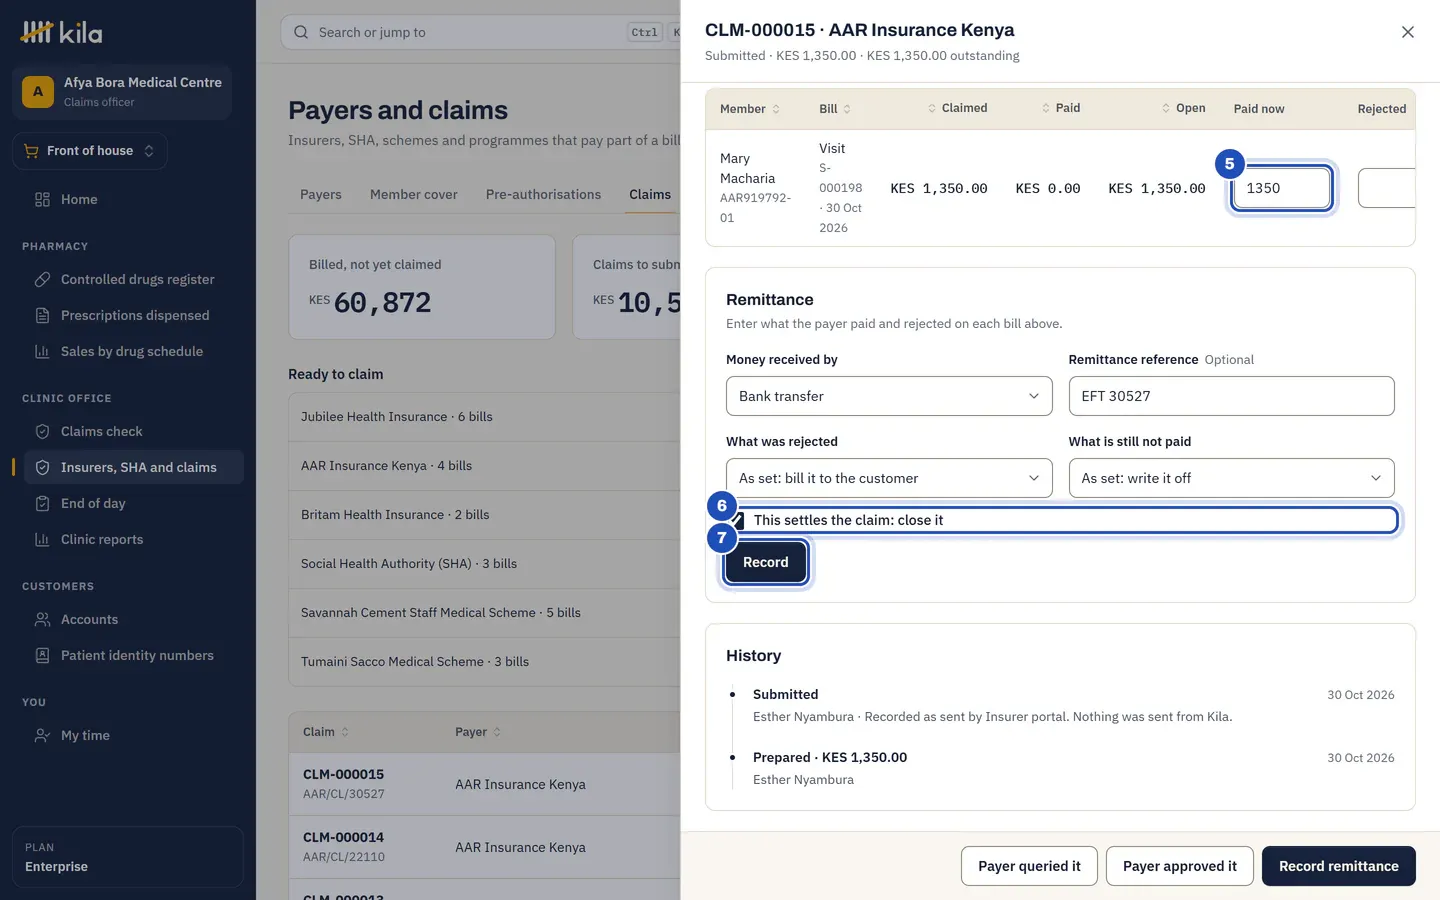This screenshot has width=1440, height=900.
Task: Click the Prescriptions dispensed document icon
Action: click(42, 315)
